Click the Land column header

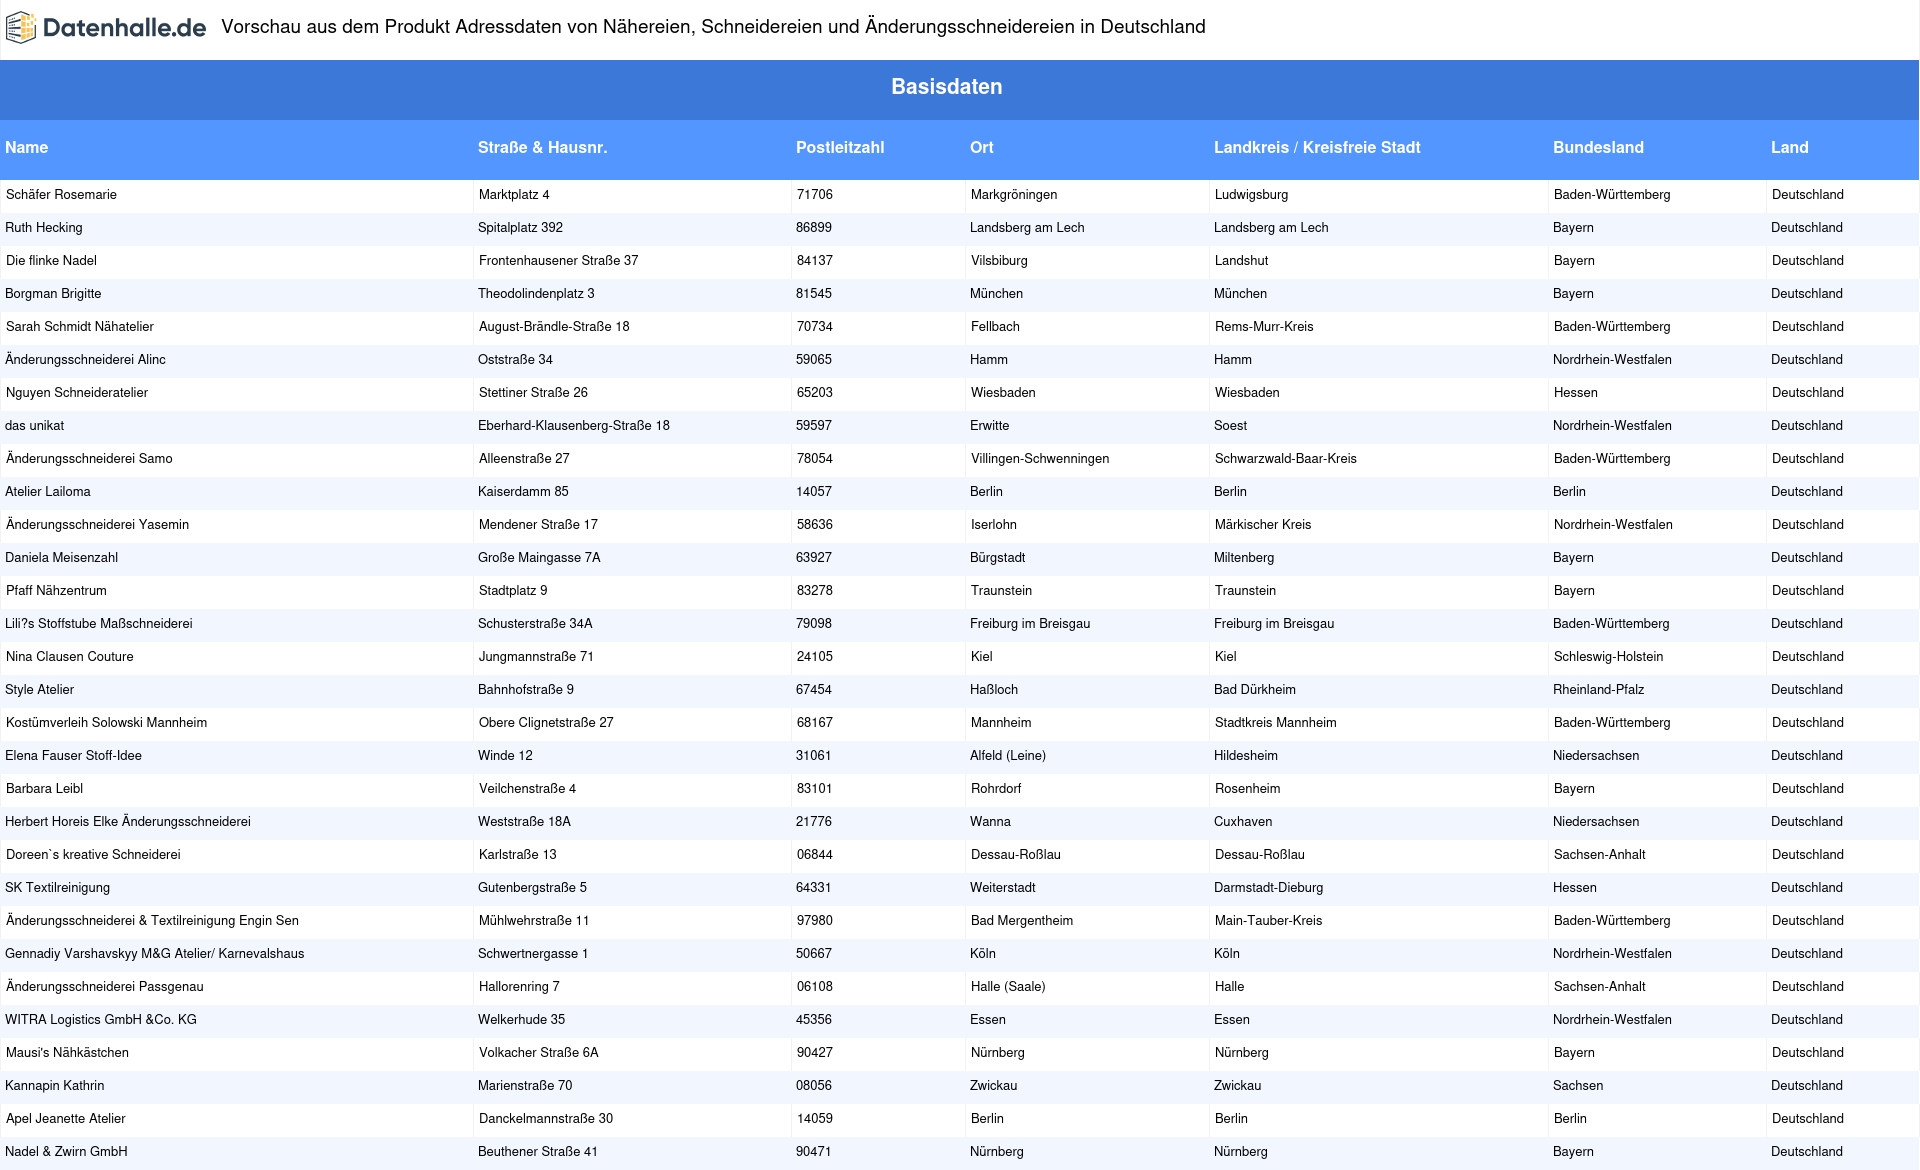tap(1790, 148)
